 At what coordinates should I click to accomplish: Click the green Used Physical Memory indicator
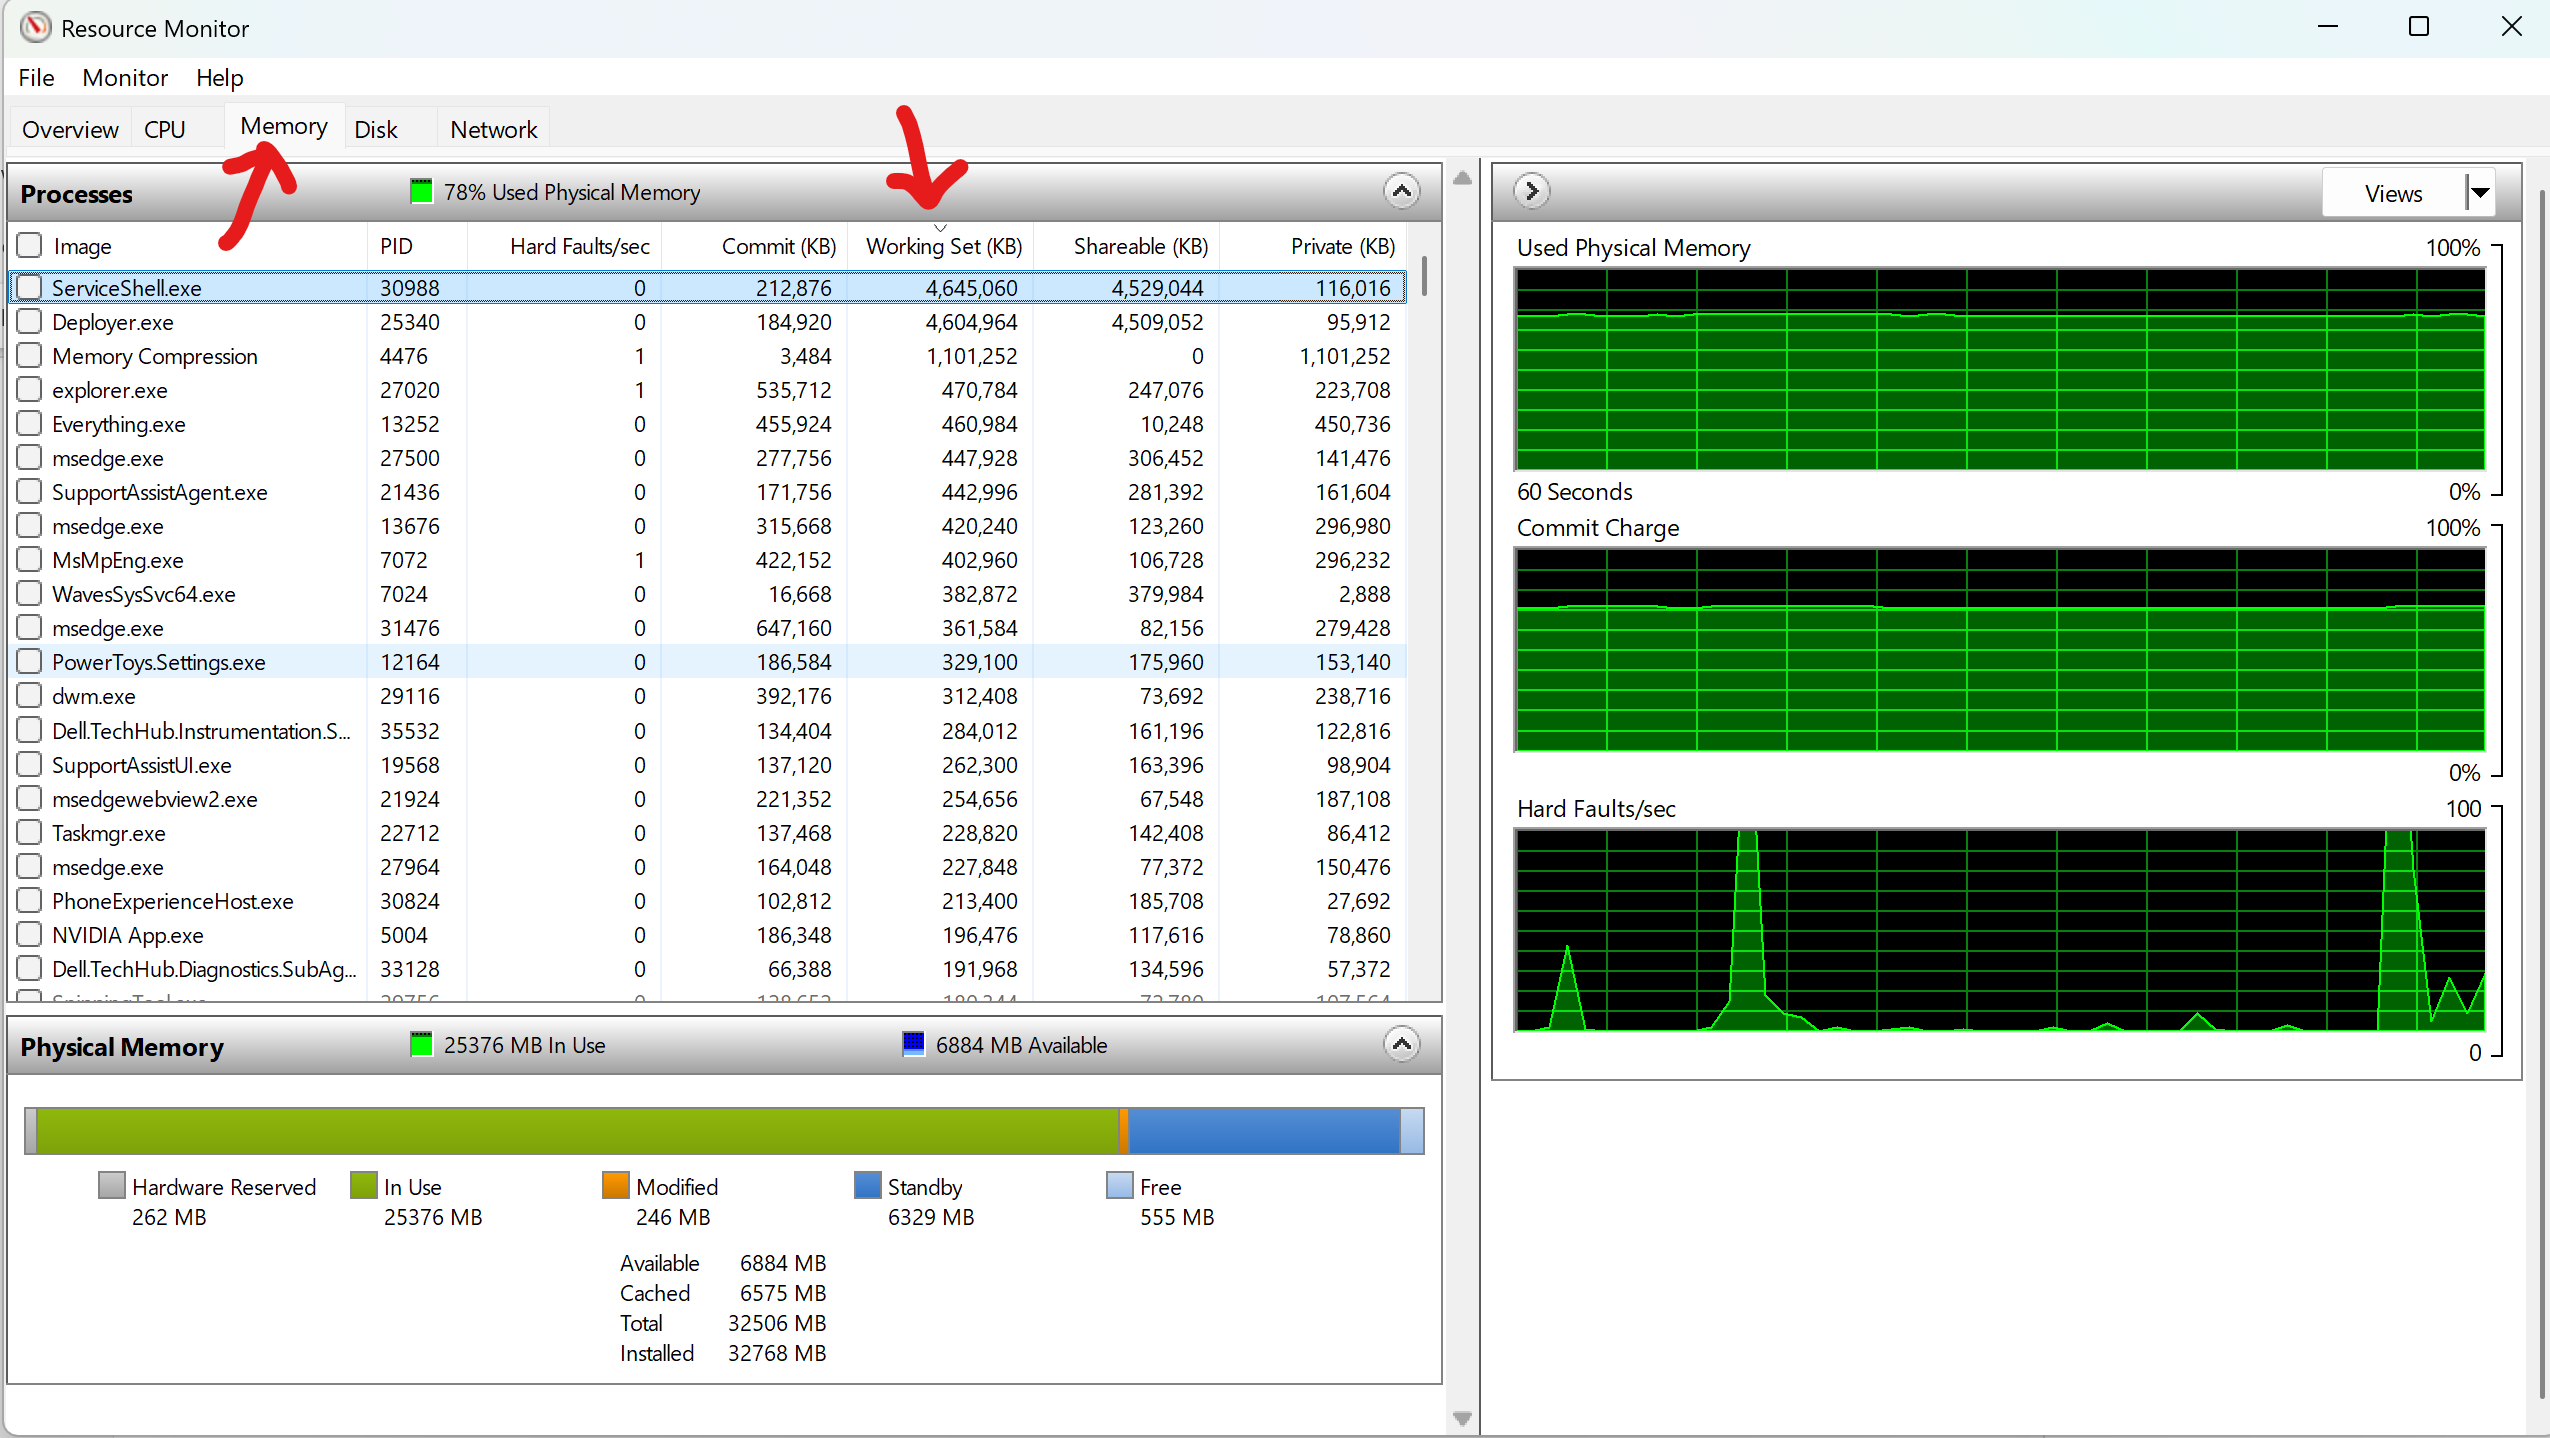421,191
